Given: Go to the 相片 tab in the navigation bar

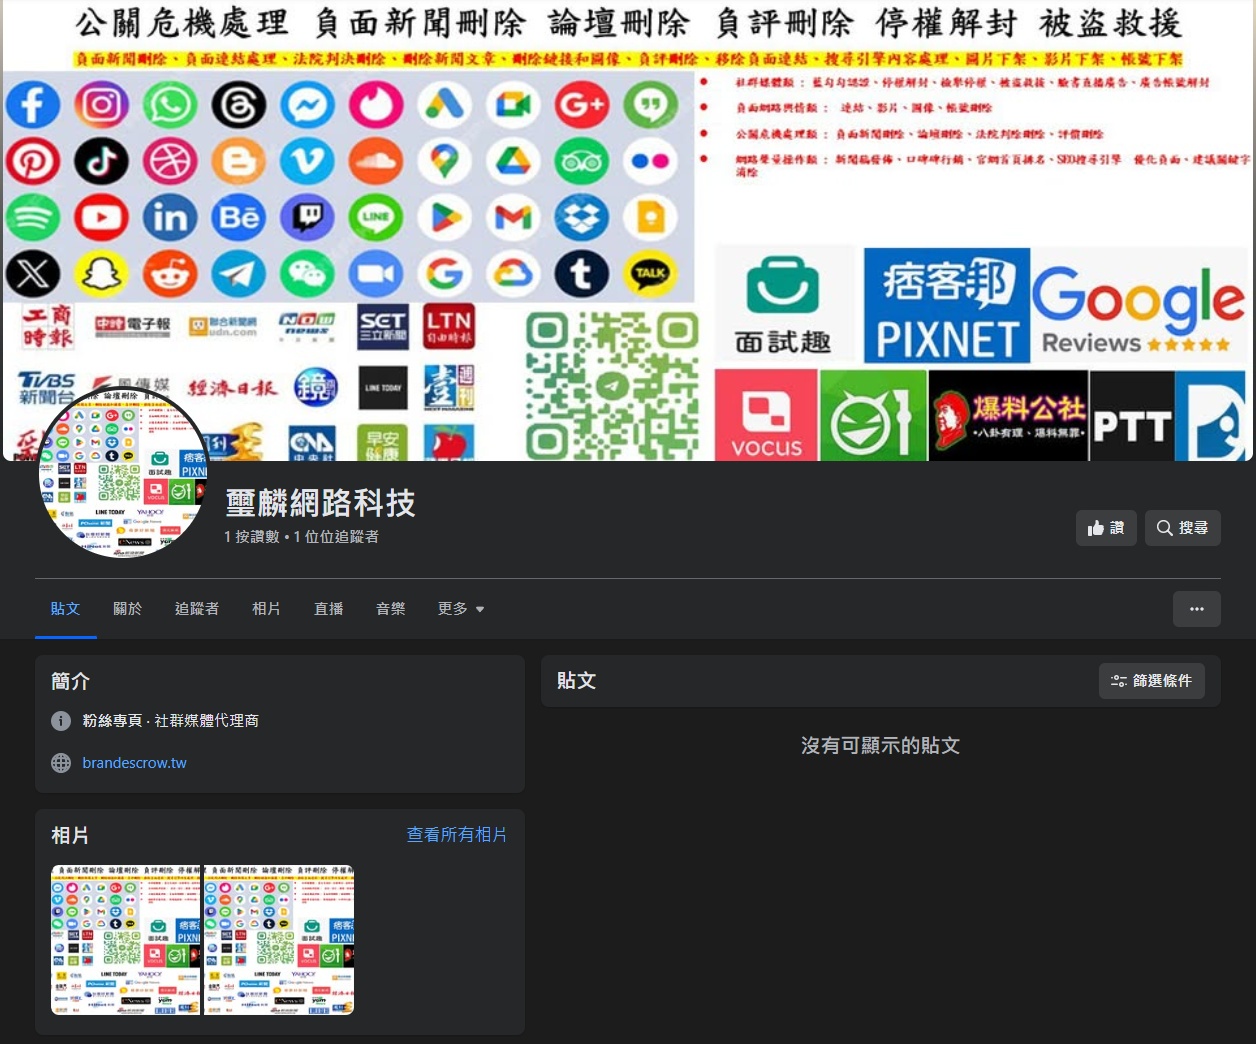Looking at the screenshot, I should (266, 608).
